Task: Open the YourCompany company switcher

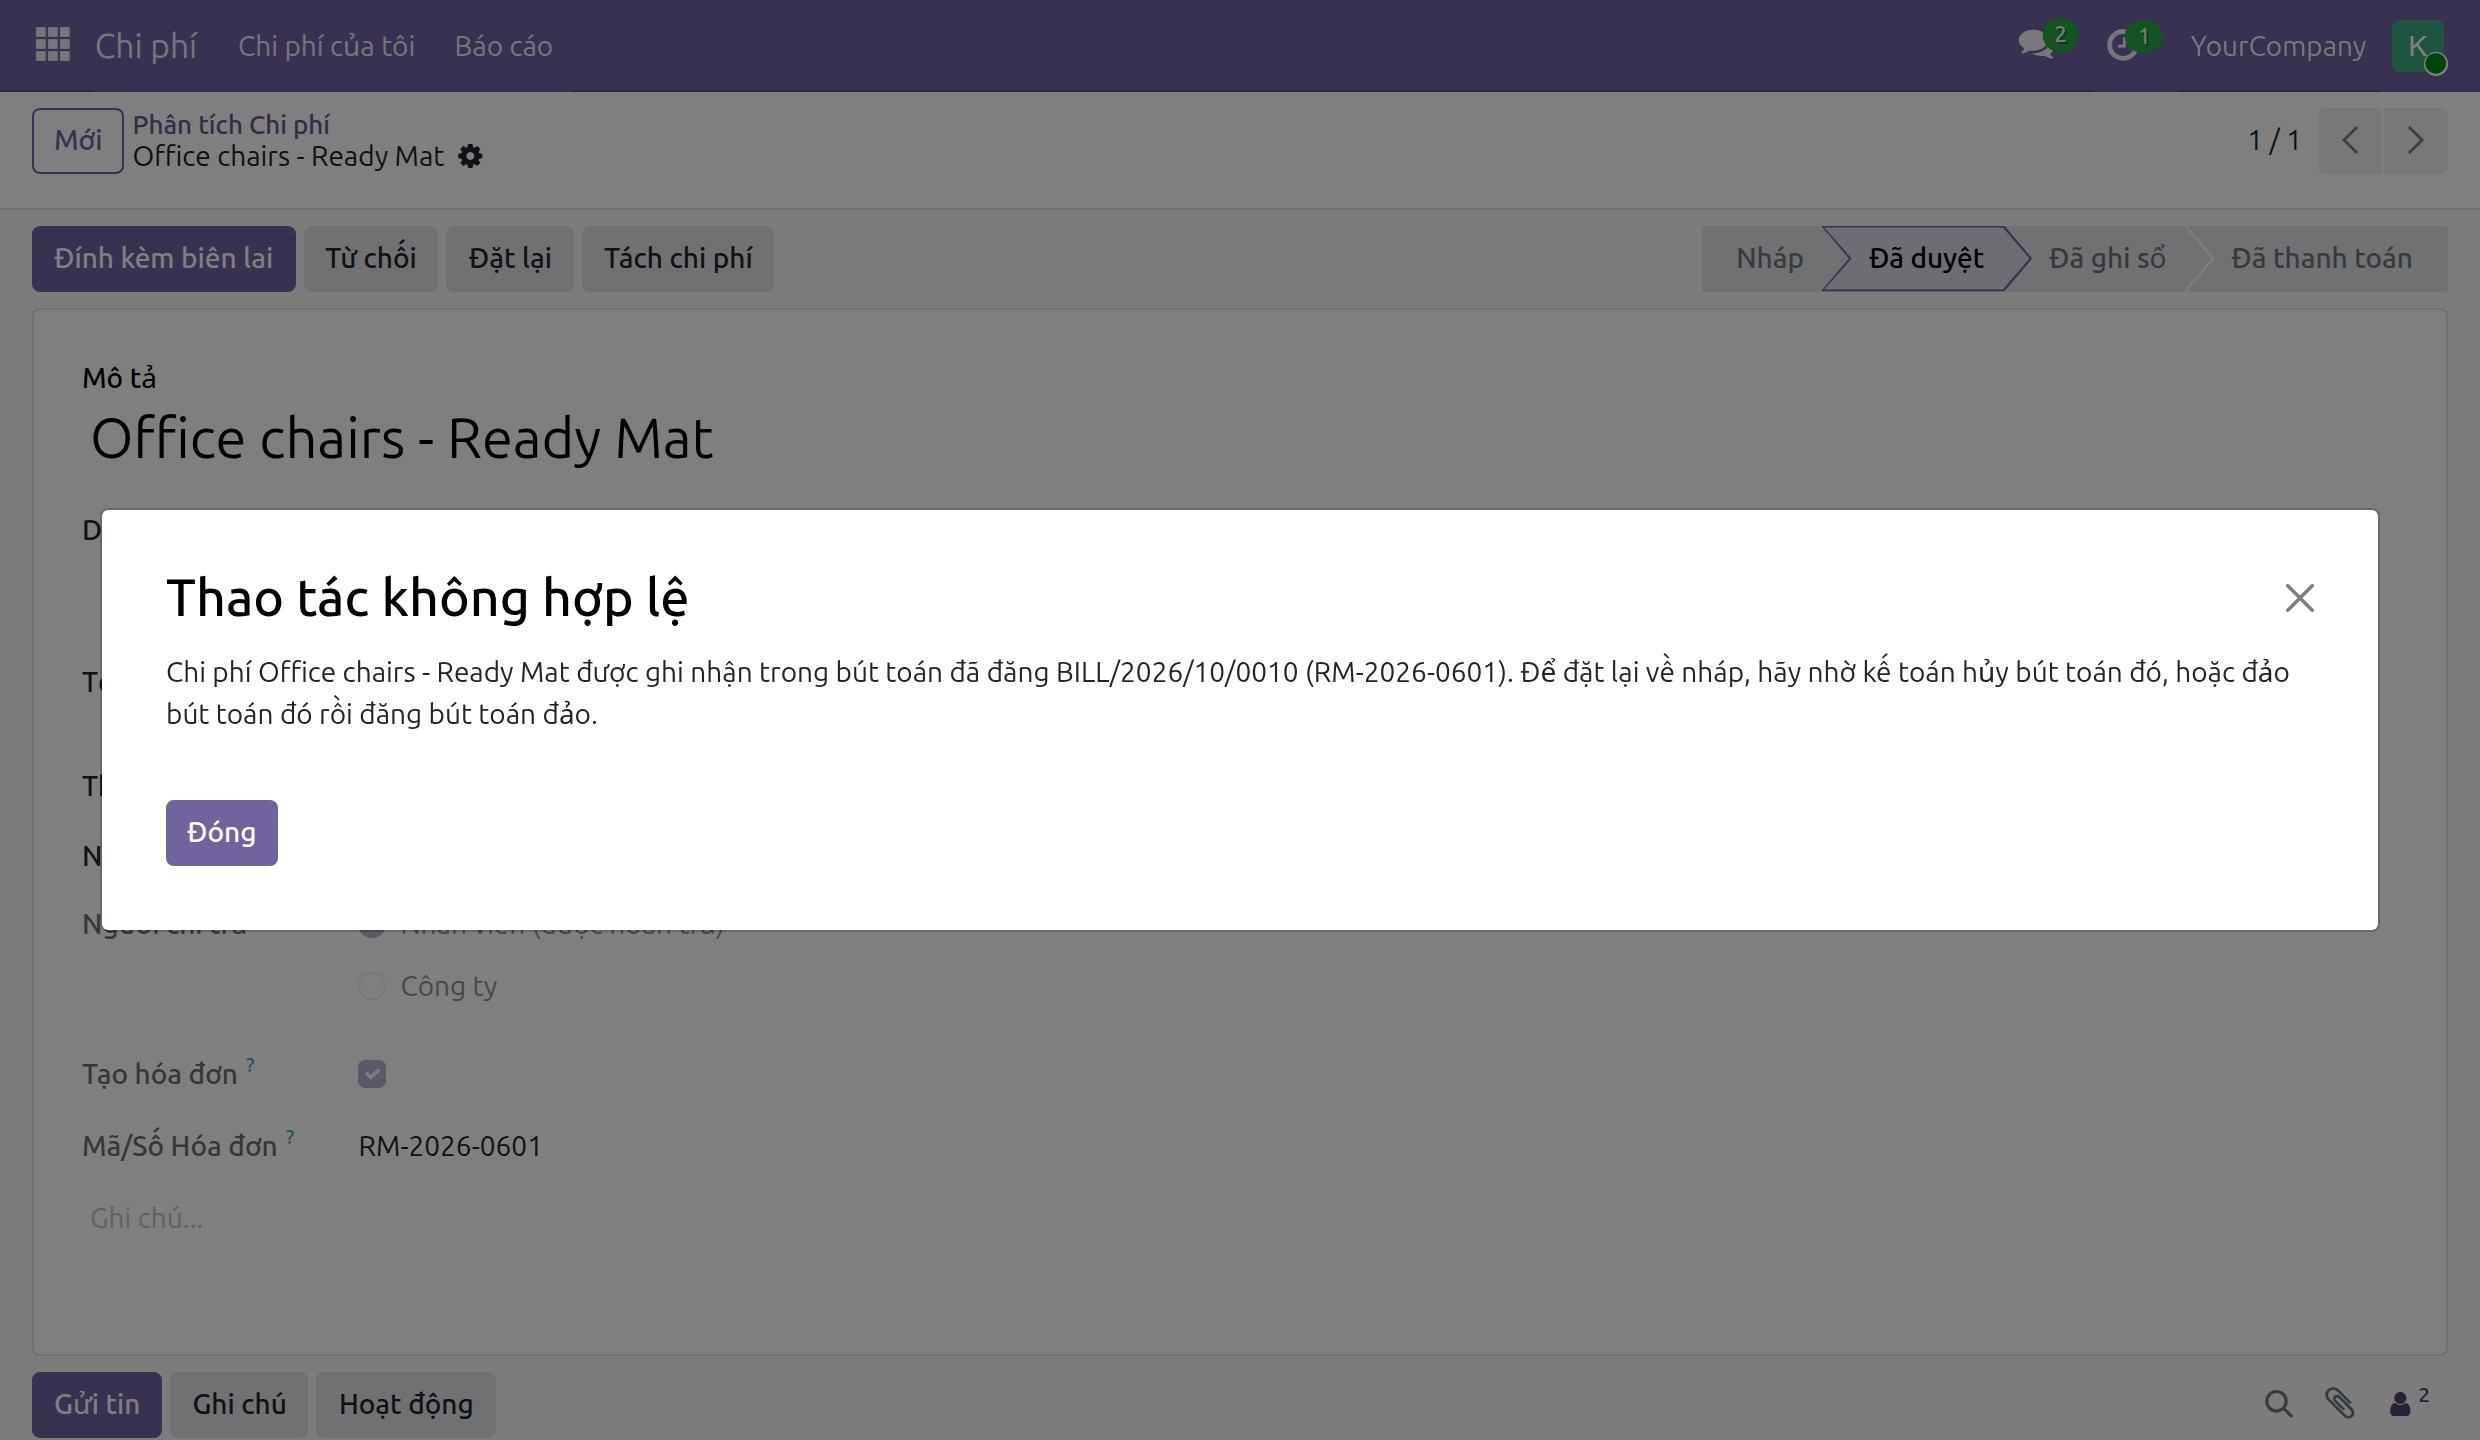Action: [x=2278, y=46]
